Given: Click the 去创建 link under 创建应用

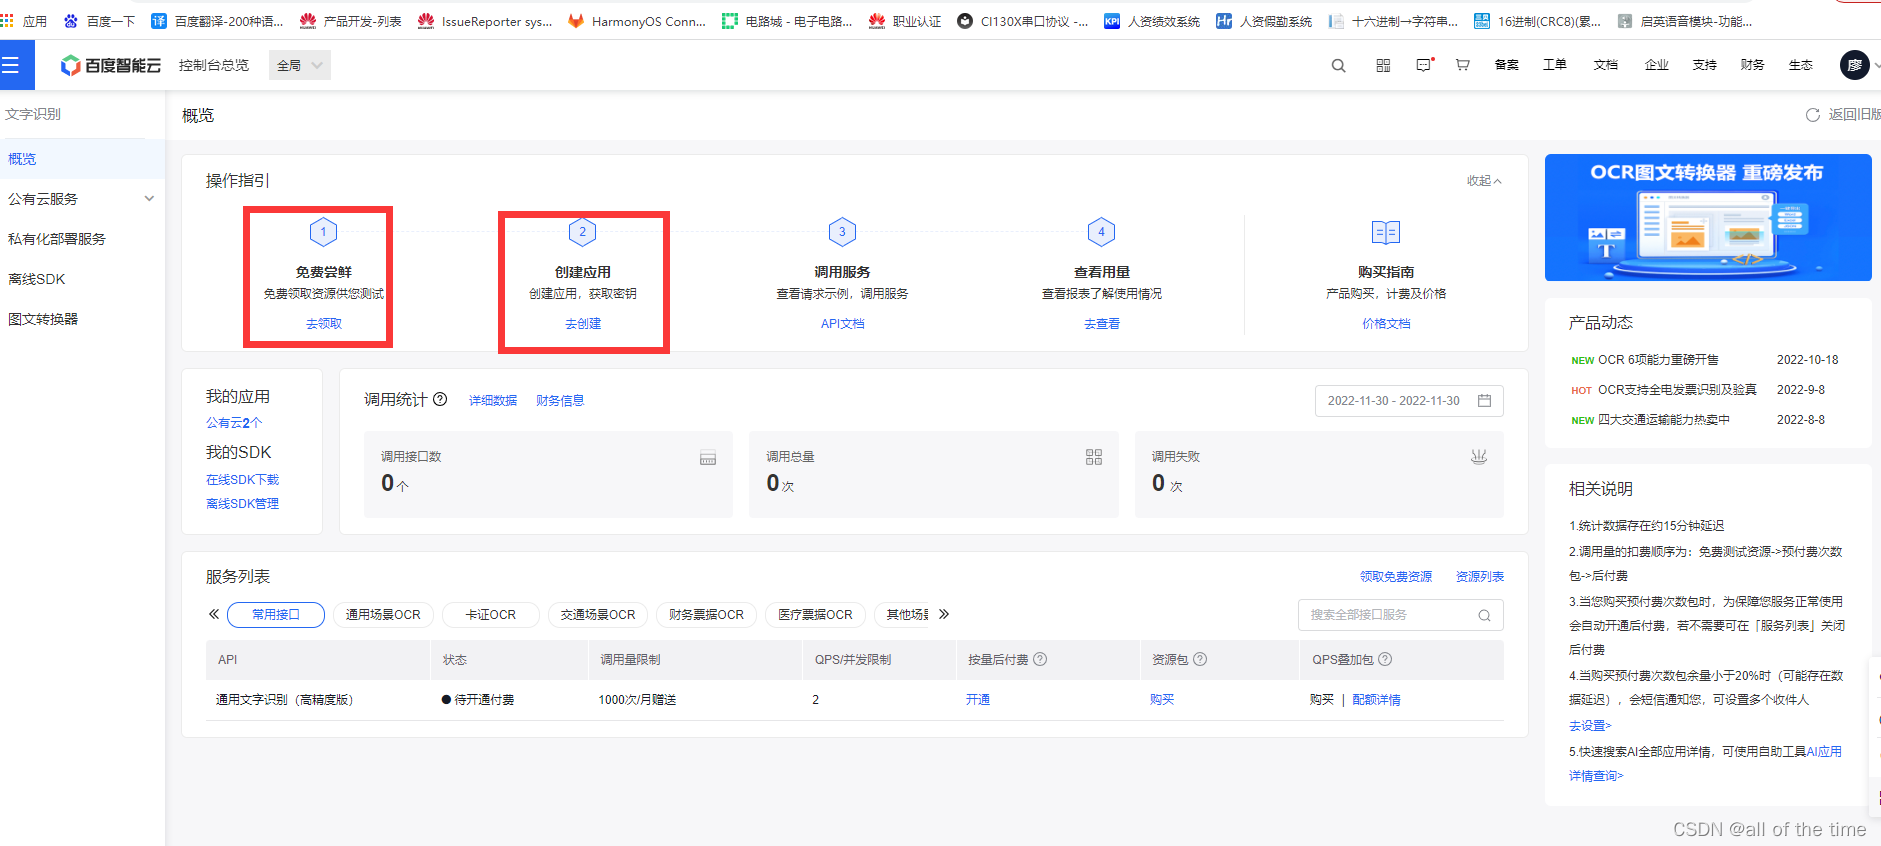Looking at the screenshot, I should (583, 324).
